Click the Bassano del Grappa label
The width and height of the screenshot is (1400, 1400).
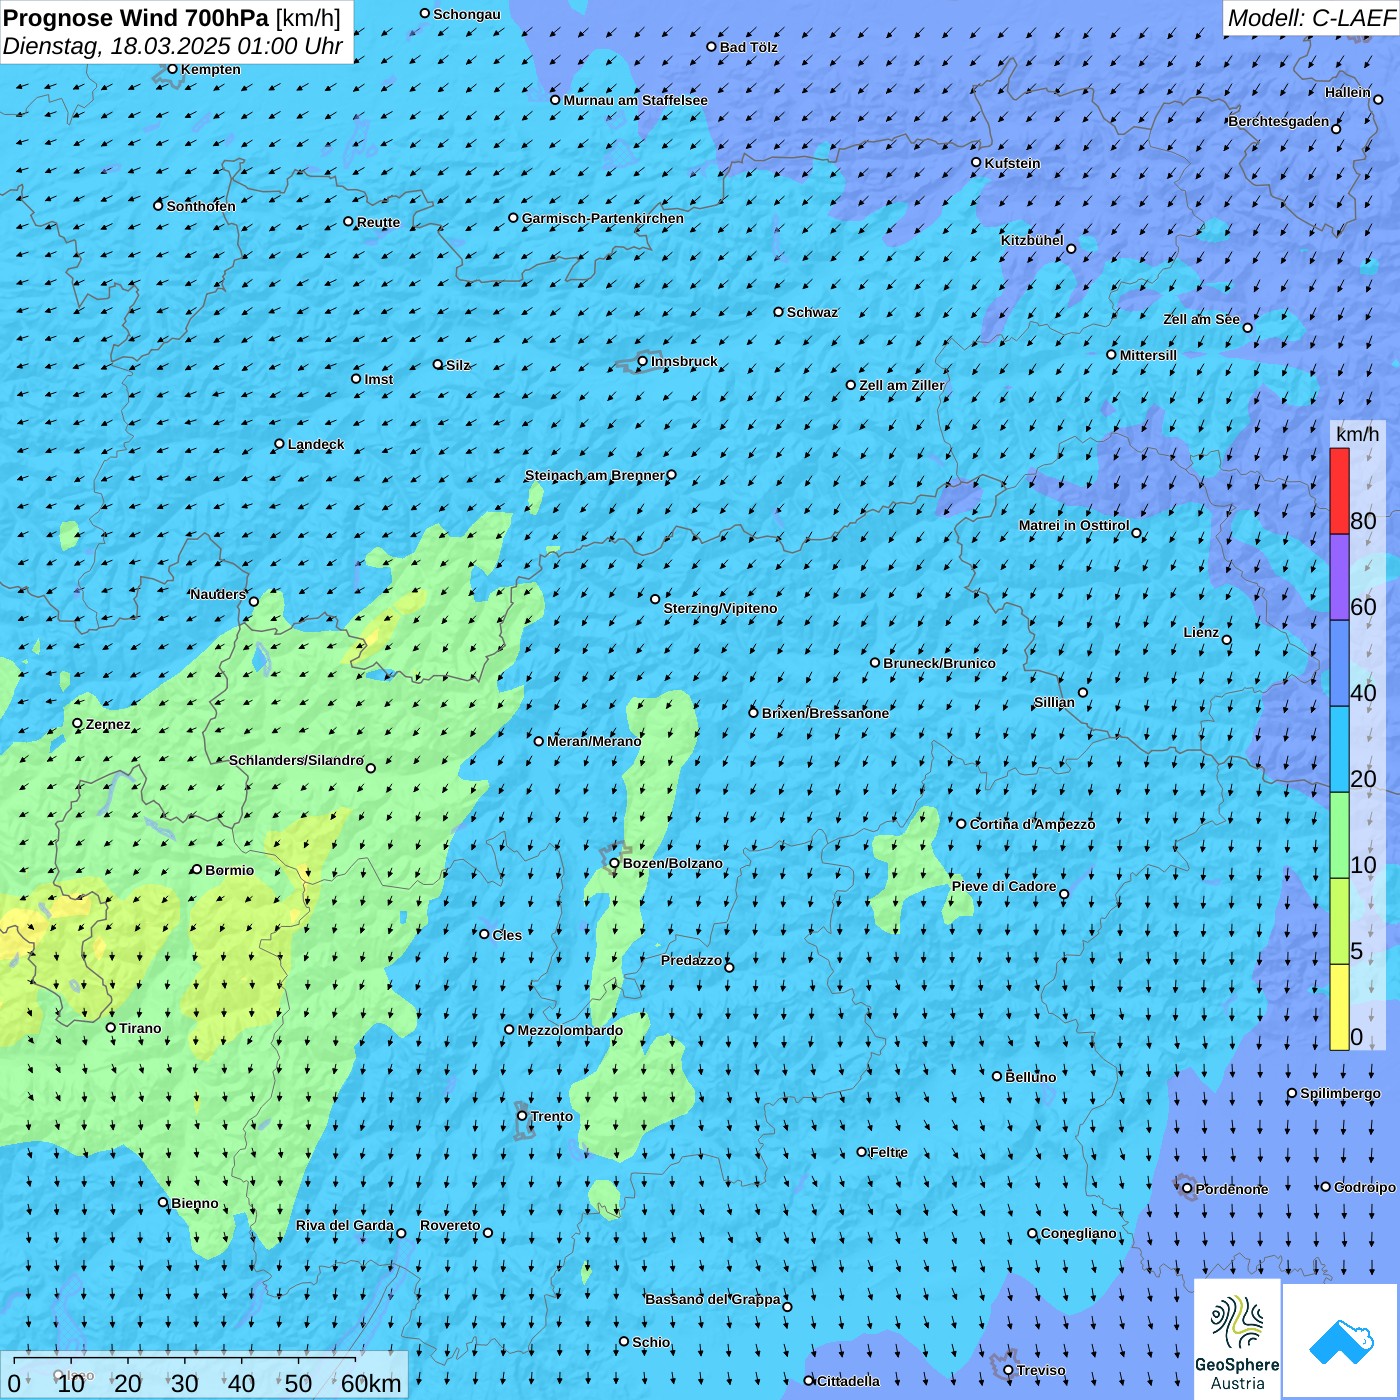(712, 1299)
